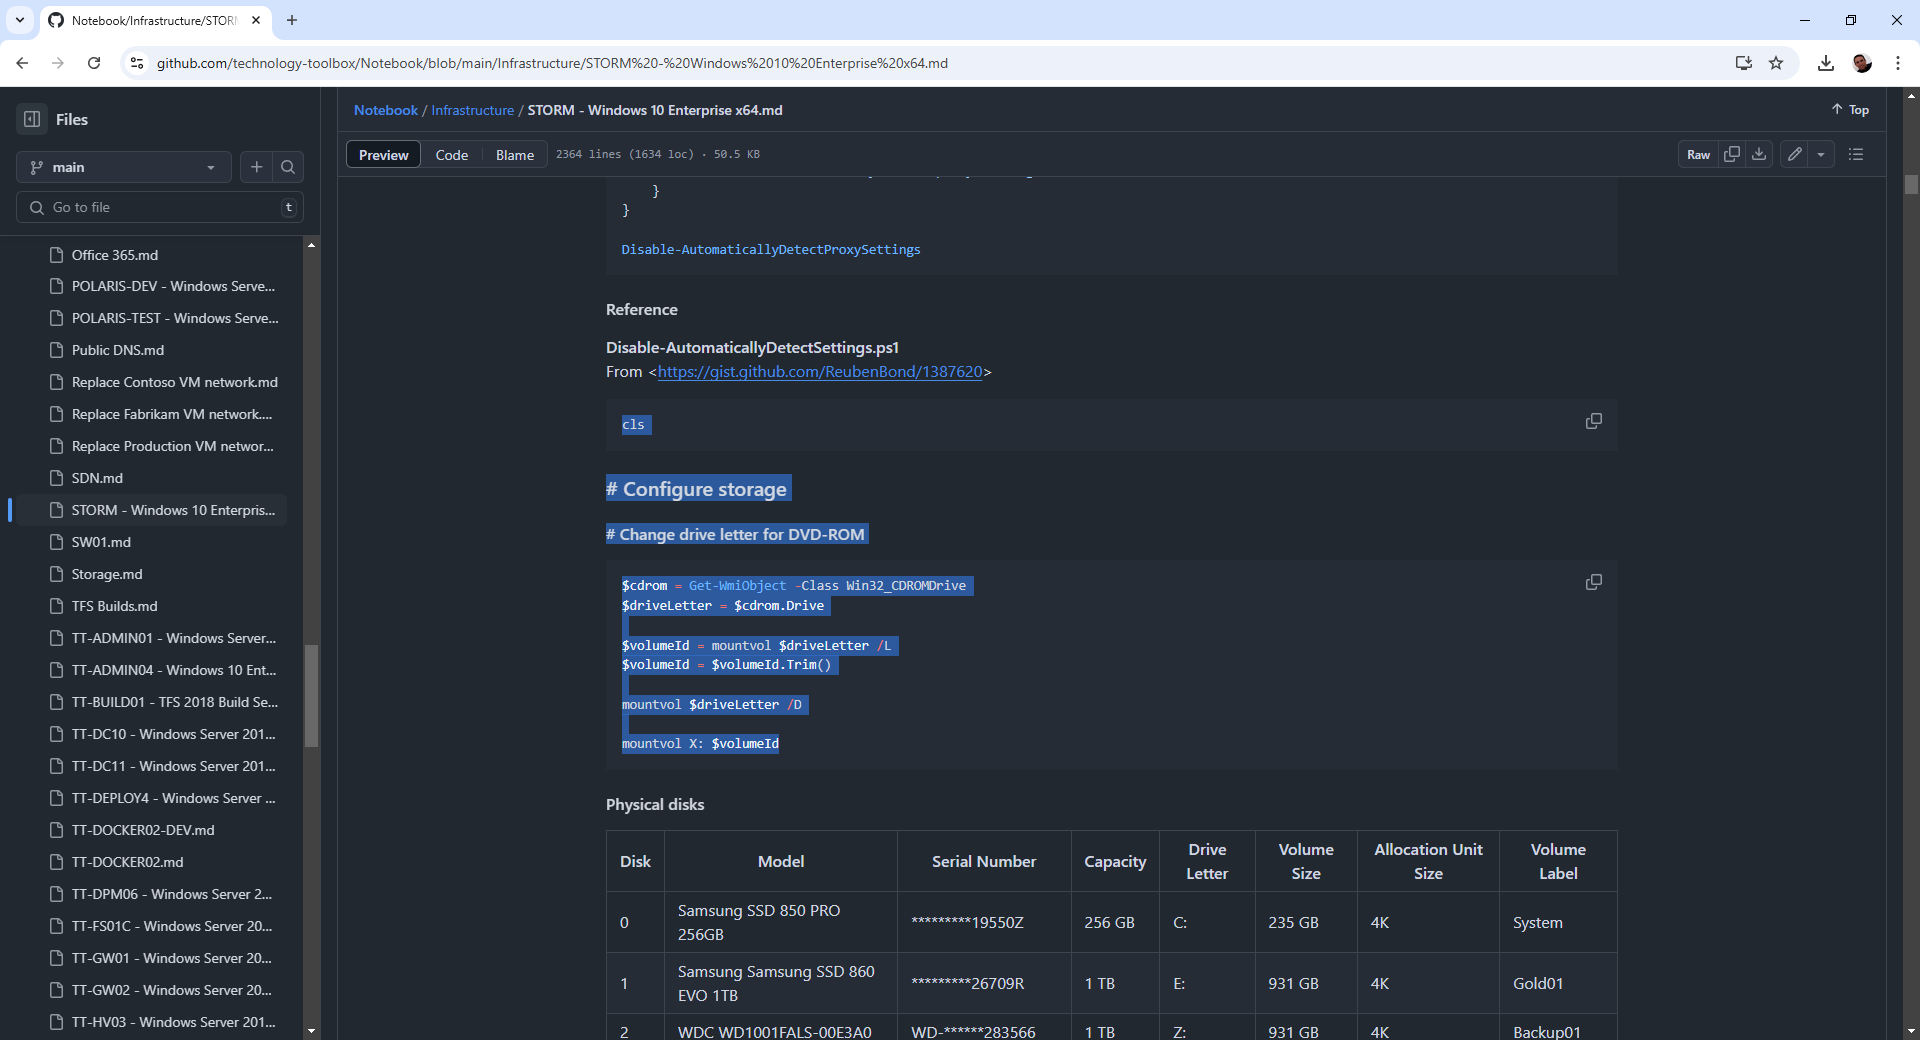The height and width of the screenshot is (1040, 1920).
Task: Open the Notebook breadcrumb link
Action: 386,110
